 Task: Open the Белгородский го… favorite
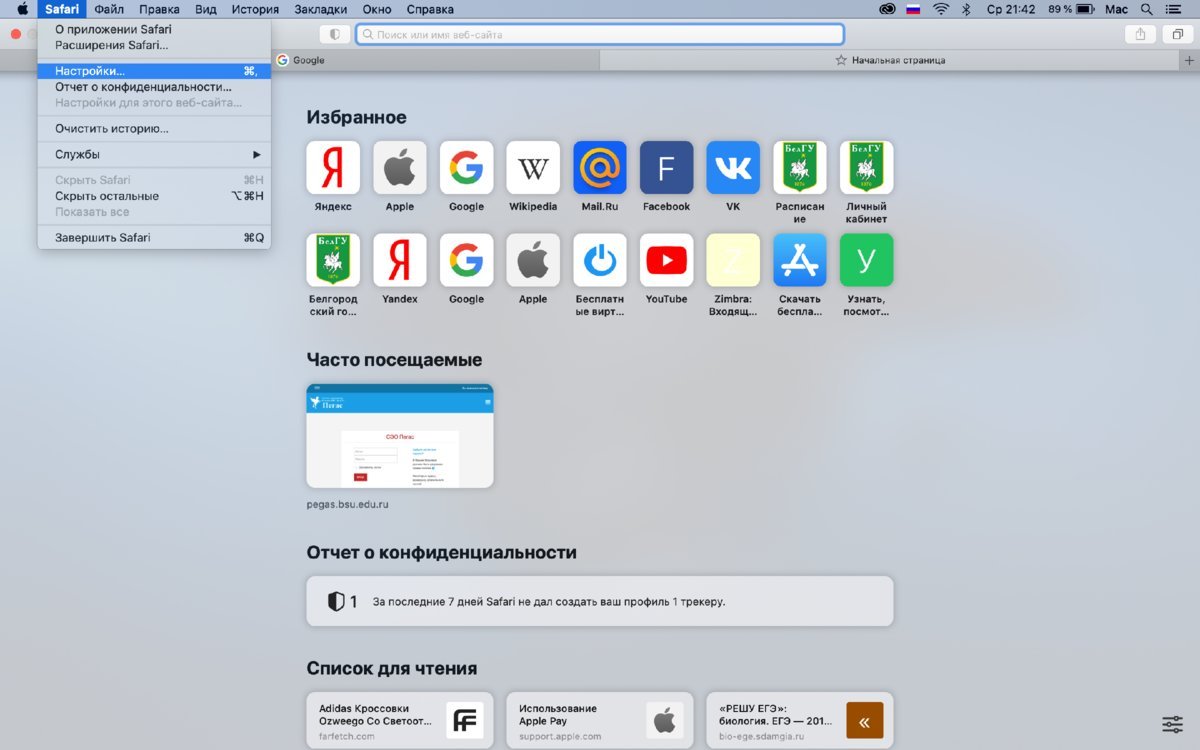tap(333, 260)
